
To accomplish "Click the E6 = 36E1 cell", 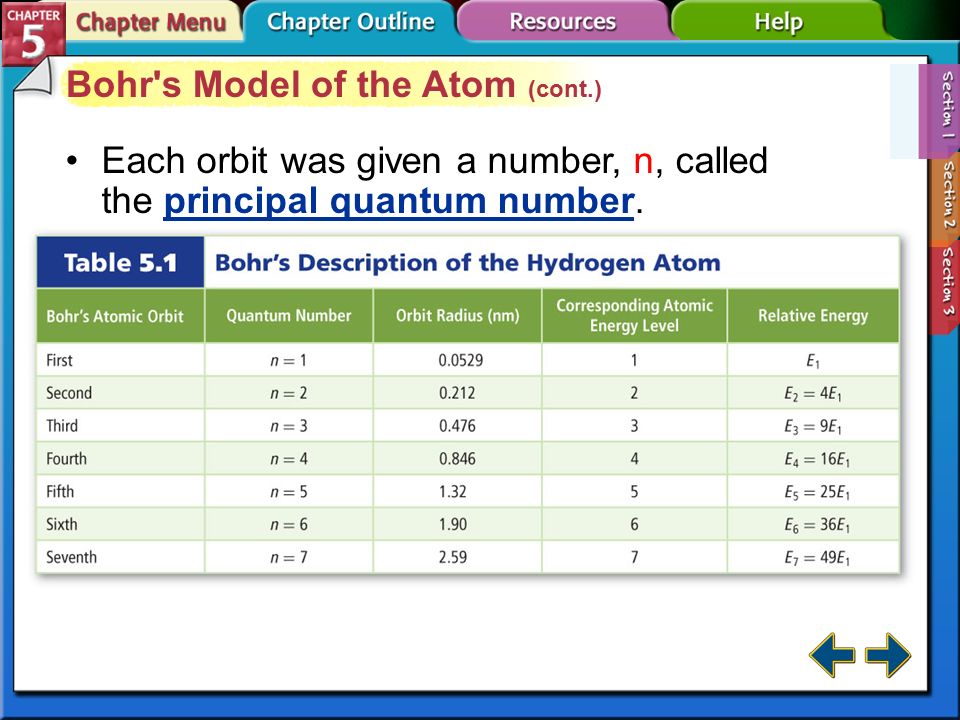I will [813, 525].
